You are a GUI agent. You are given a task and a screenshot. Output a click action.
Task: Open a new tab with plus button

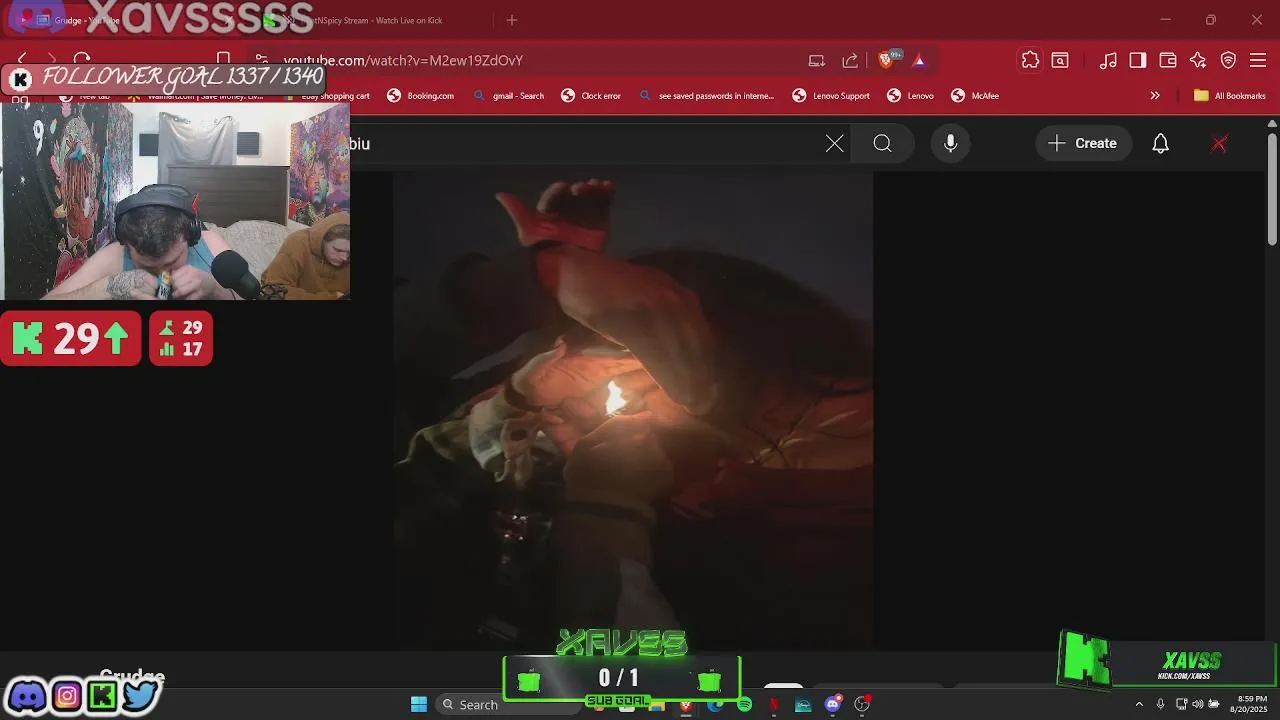pos(512,20)
